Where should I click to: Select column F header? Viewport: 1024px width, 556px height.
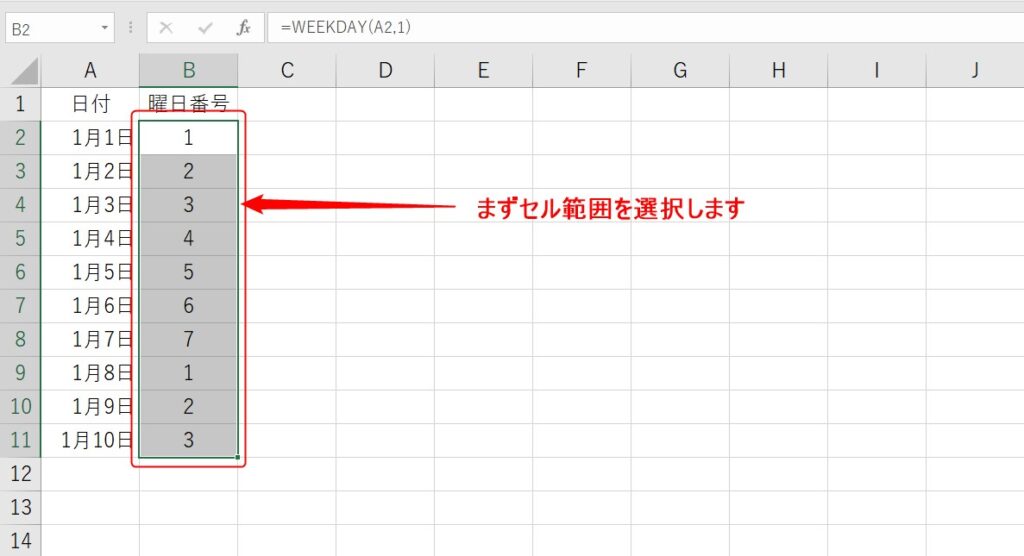(x=581, y=71)
